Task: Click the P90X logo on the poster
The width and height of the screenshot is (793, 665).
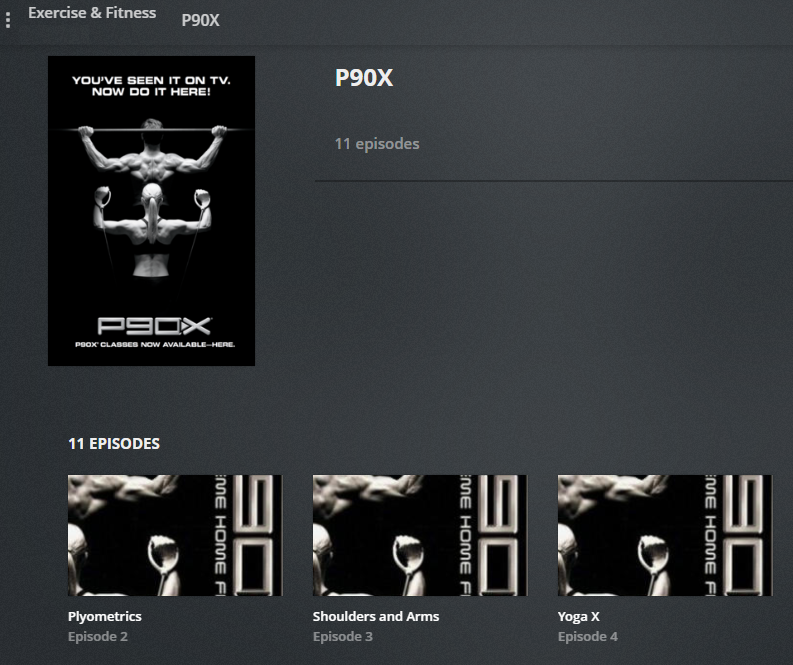Action: click(154, 326)
